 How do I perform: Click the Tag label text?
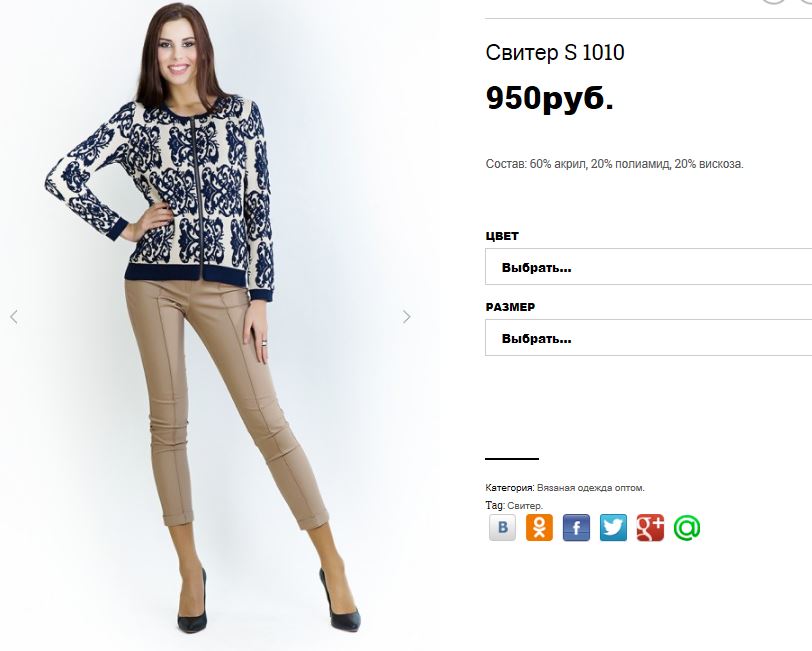pyautogui.click(x=495, y=505)
